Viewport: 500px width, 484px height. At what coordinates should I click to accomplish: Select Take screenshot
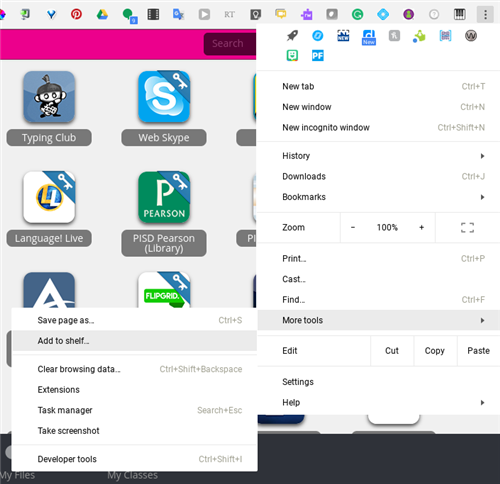(x=135, y=431)
